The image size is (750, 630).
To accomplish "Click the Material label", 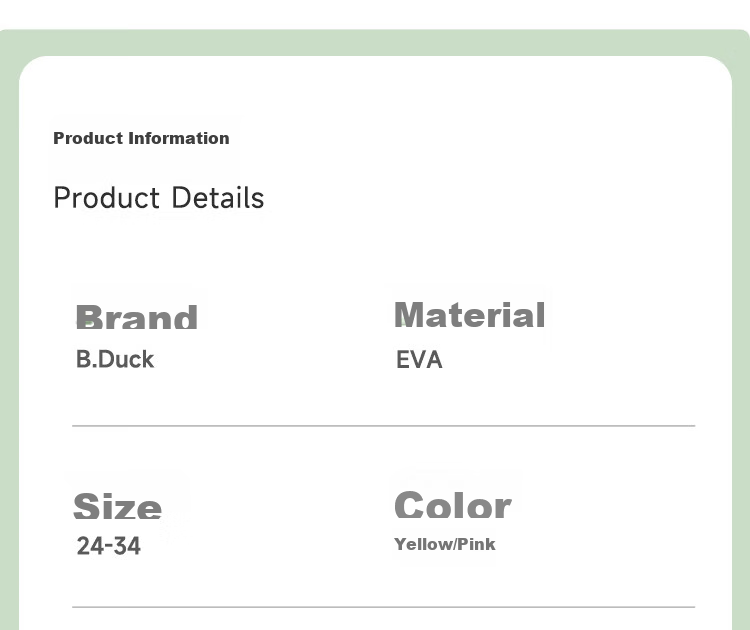I will pos(470,315).
